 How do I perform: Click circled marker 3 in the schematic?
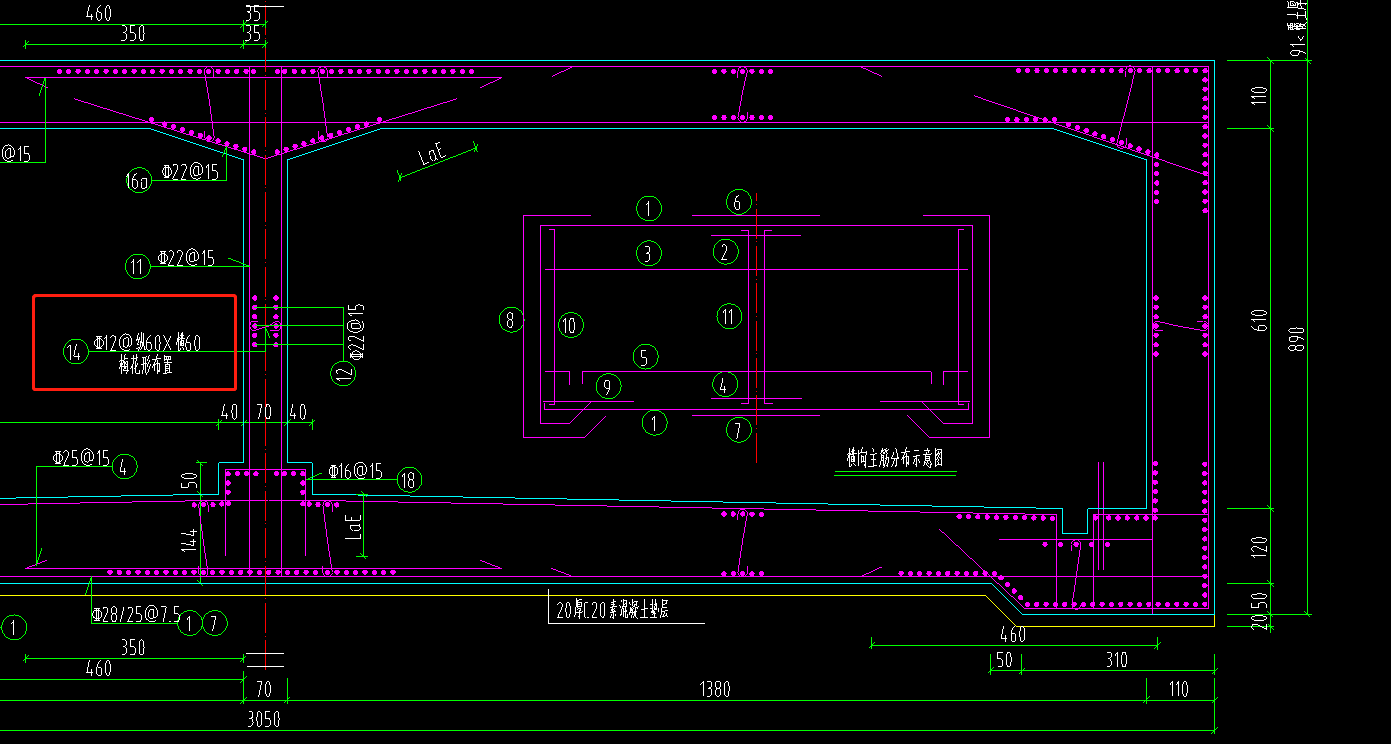[x=648, y=253]
